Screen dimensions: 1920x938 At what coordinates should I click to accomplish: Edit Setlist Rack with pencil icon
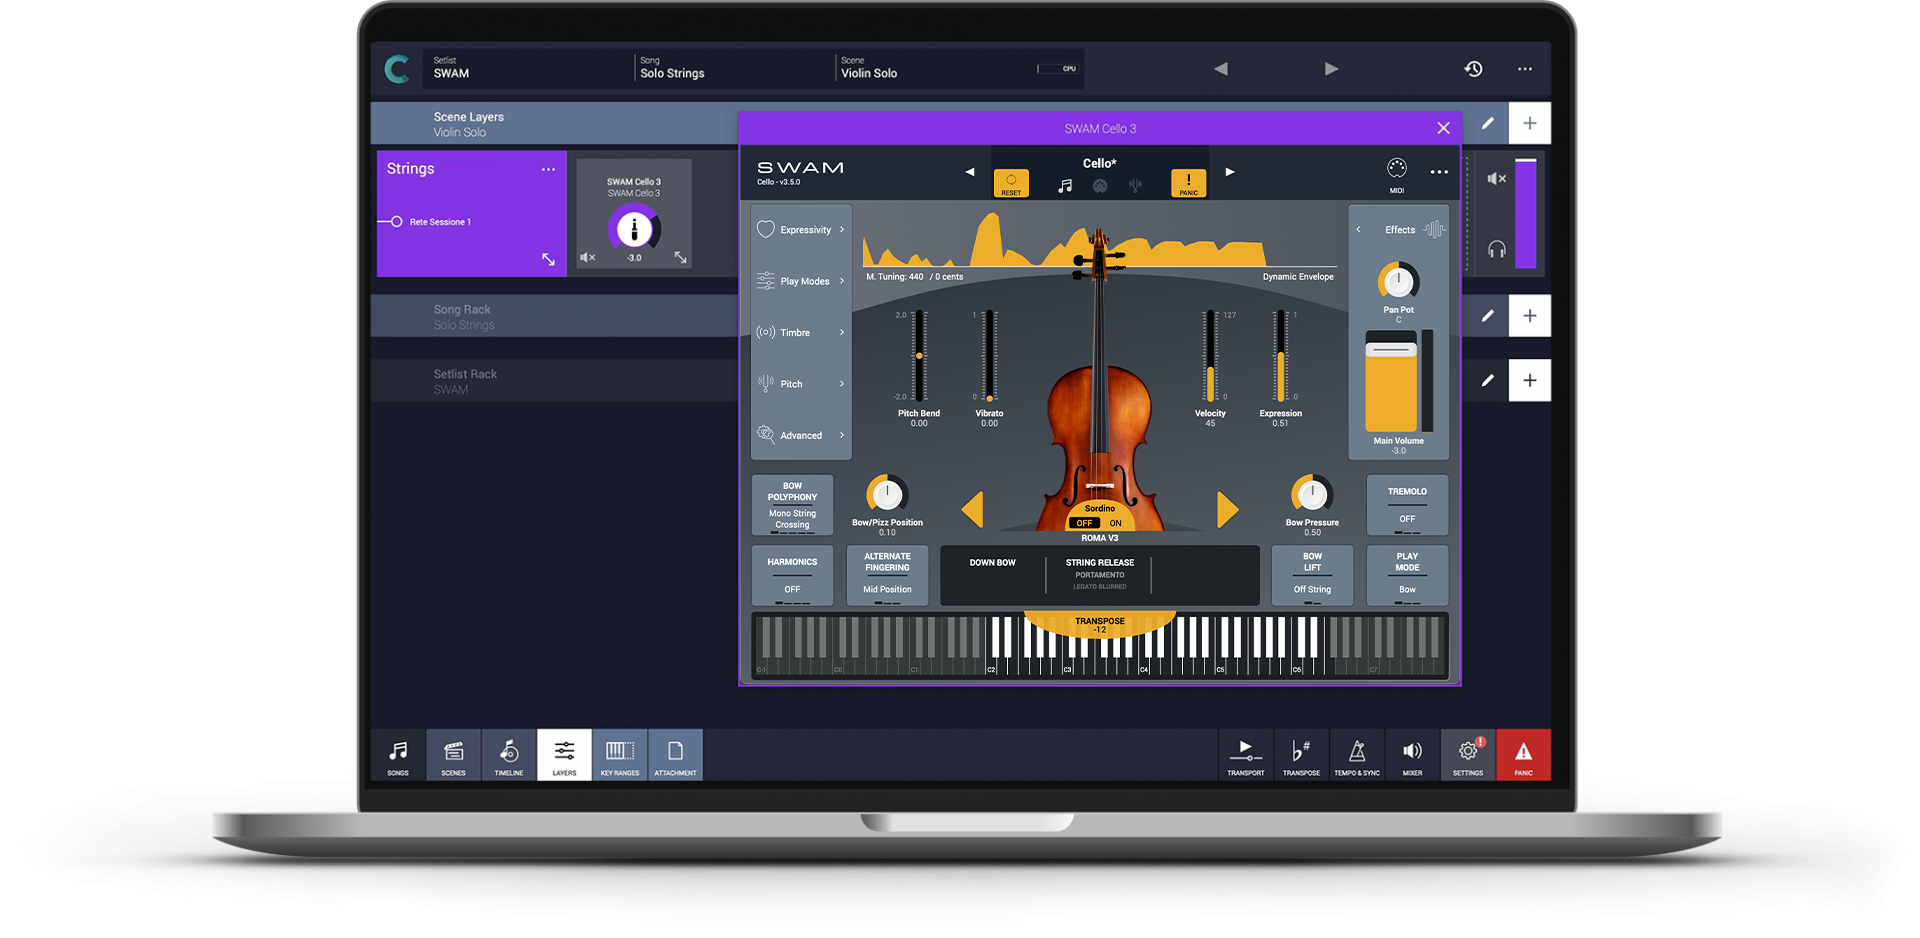point(1488,380)
